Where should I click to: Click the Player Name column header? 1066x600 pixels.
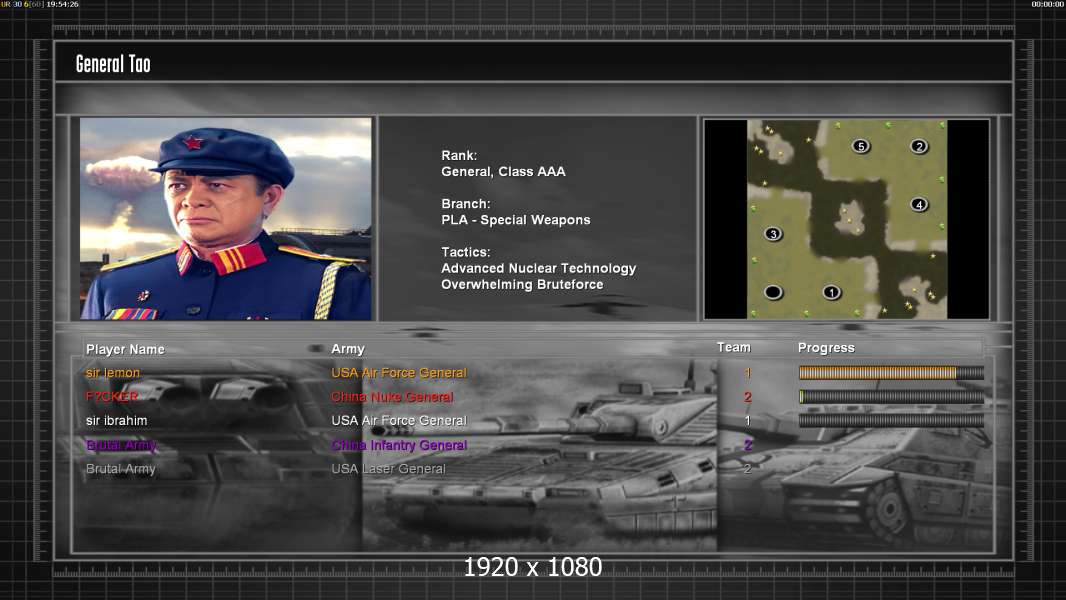[x=125, y=349]
